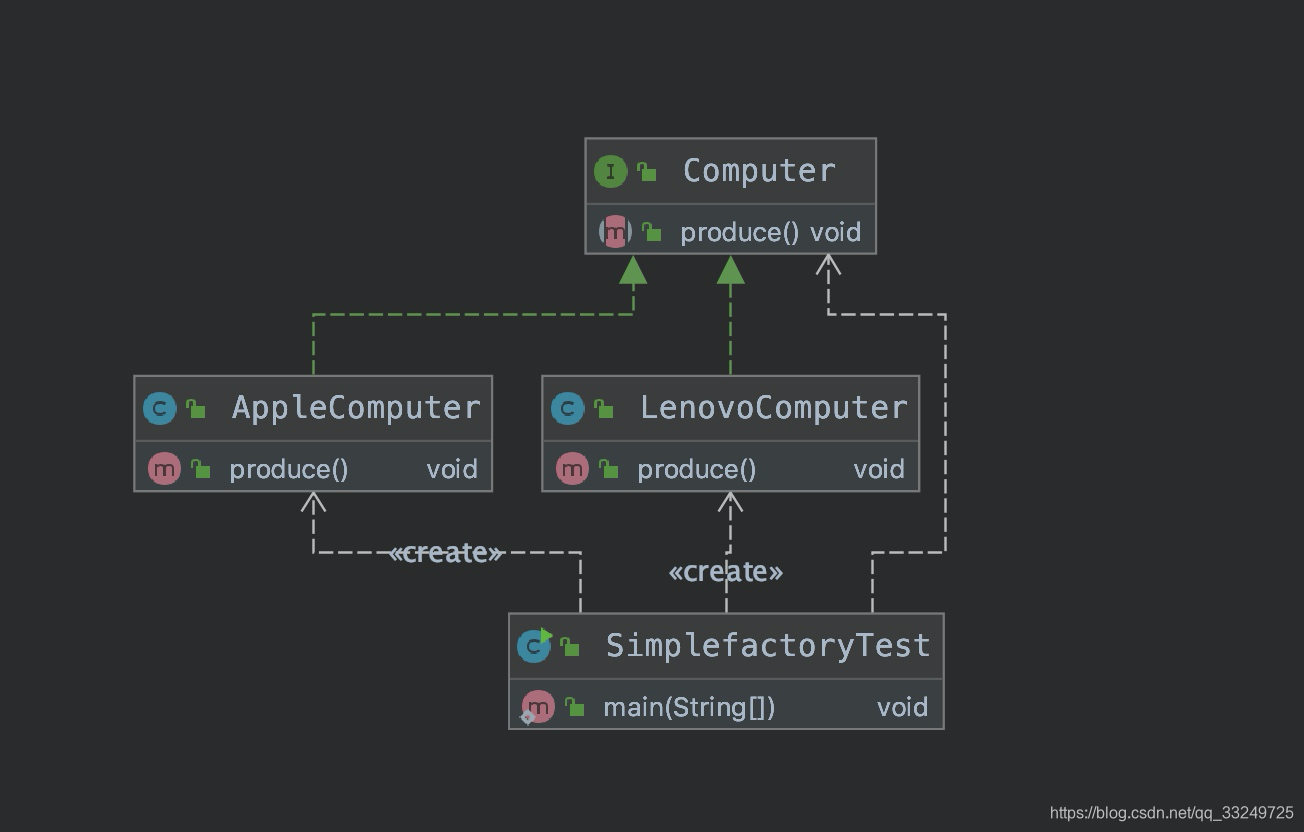Click the lock icon next to LenovoComputer title
The image size is (1304, 832).
[604, 408]
